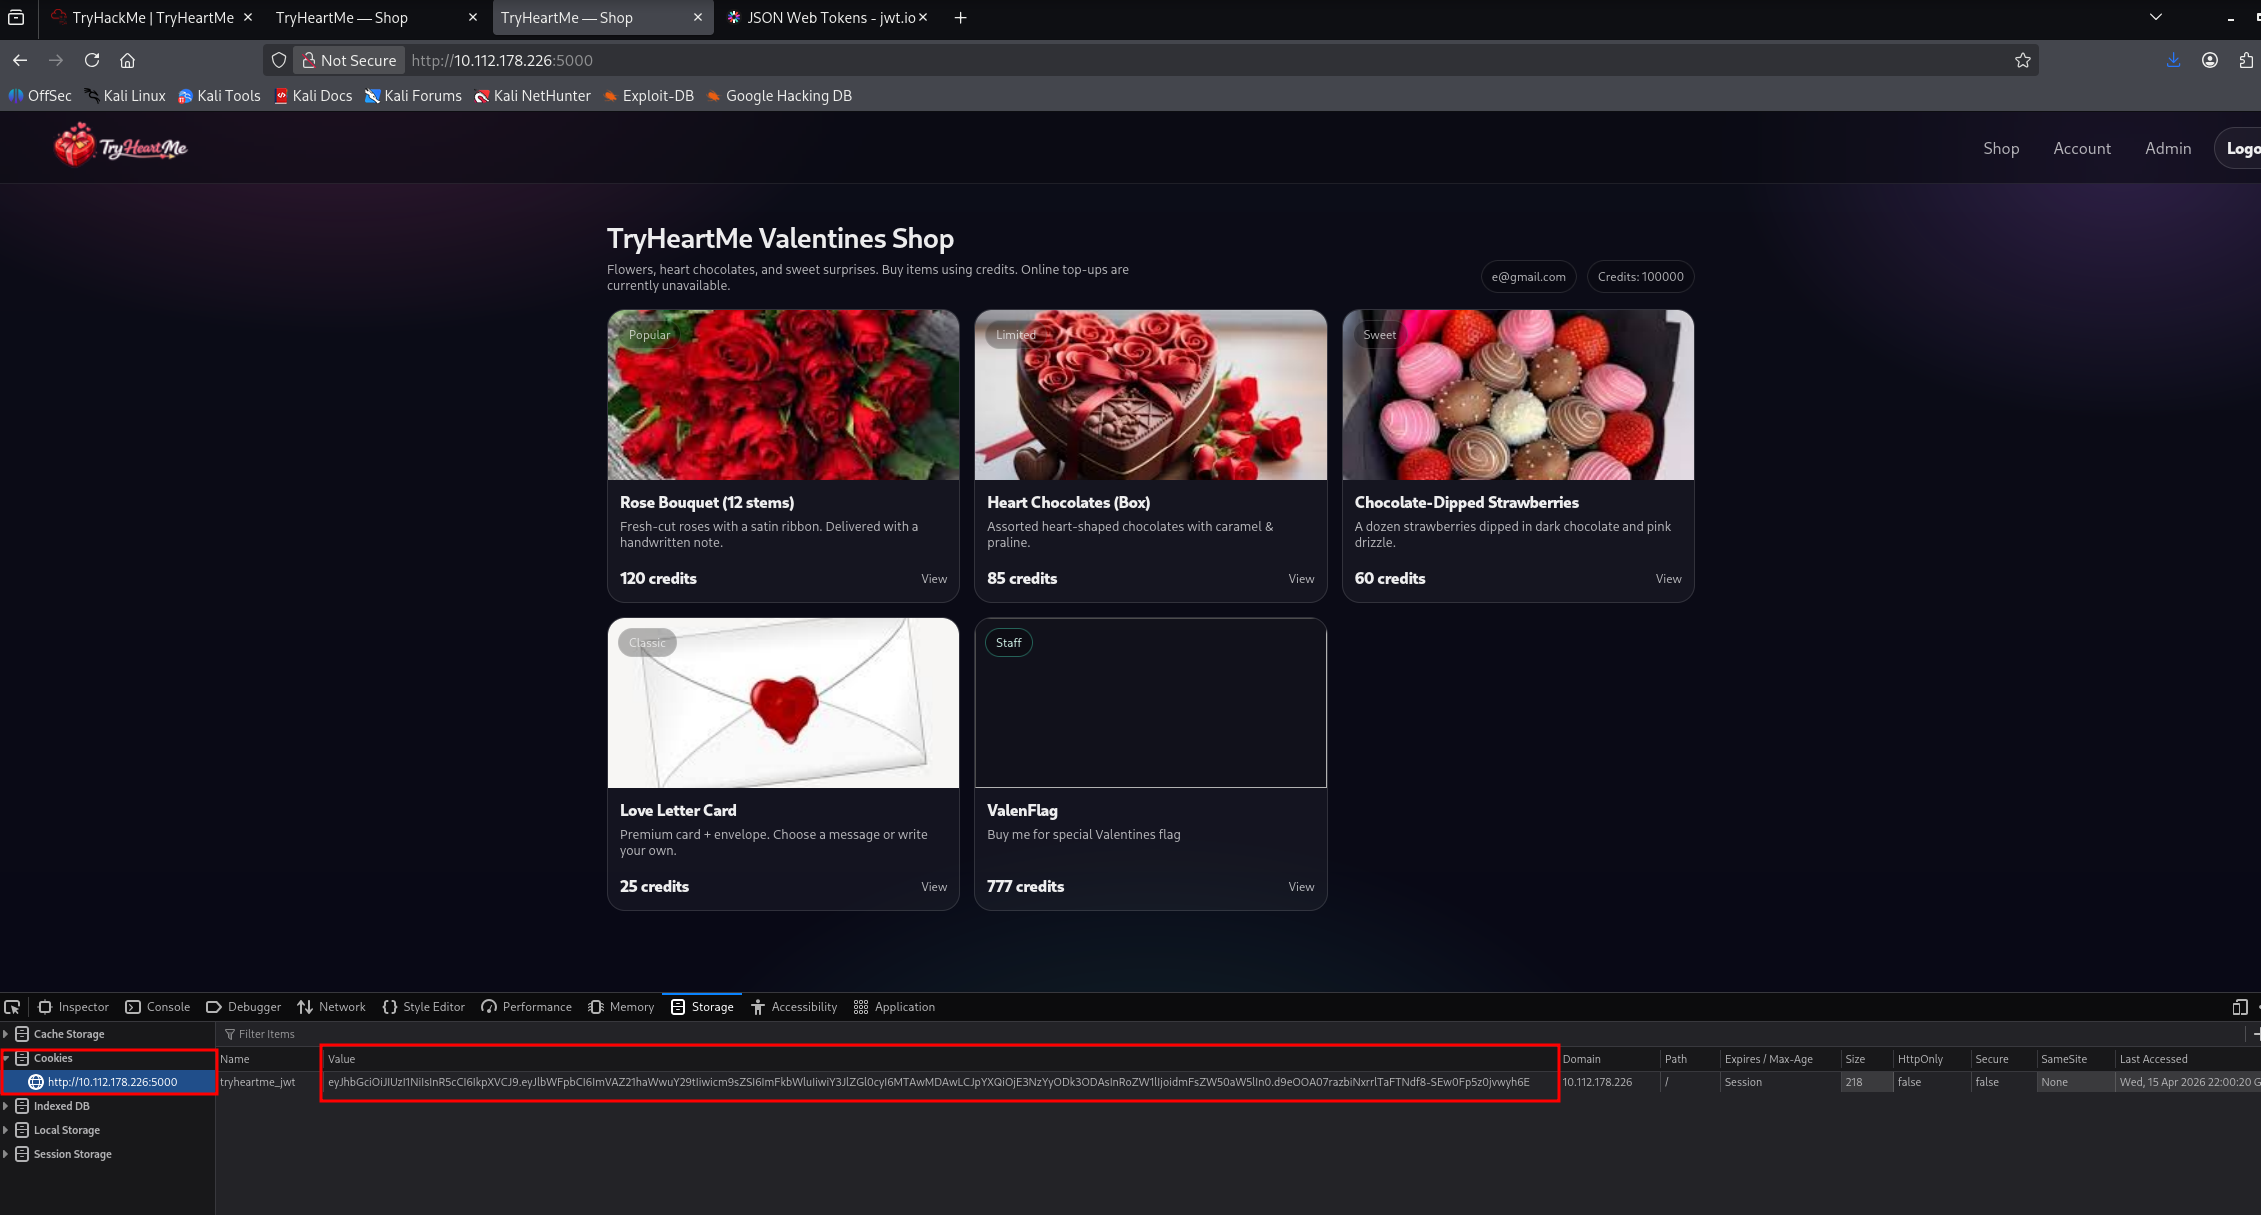Close the JSON Web Tokens jwt.io tab
Screen dimensions: 2261x1215
pyautogui.click(x=923, y=17)
